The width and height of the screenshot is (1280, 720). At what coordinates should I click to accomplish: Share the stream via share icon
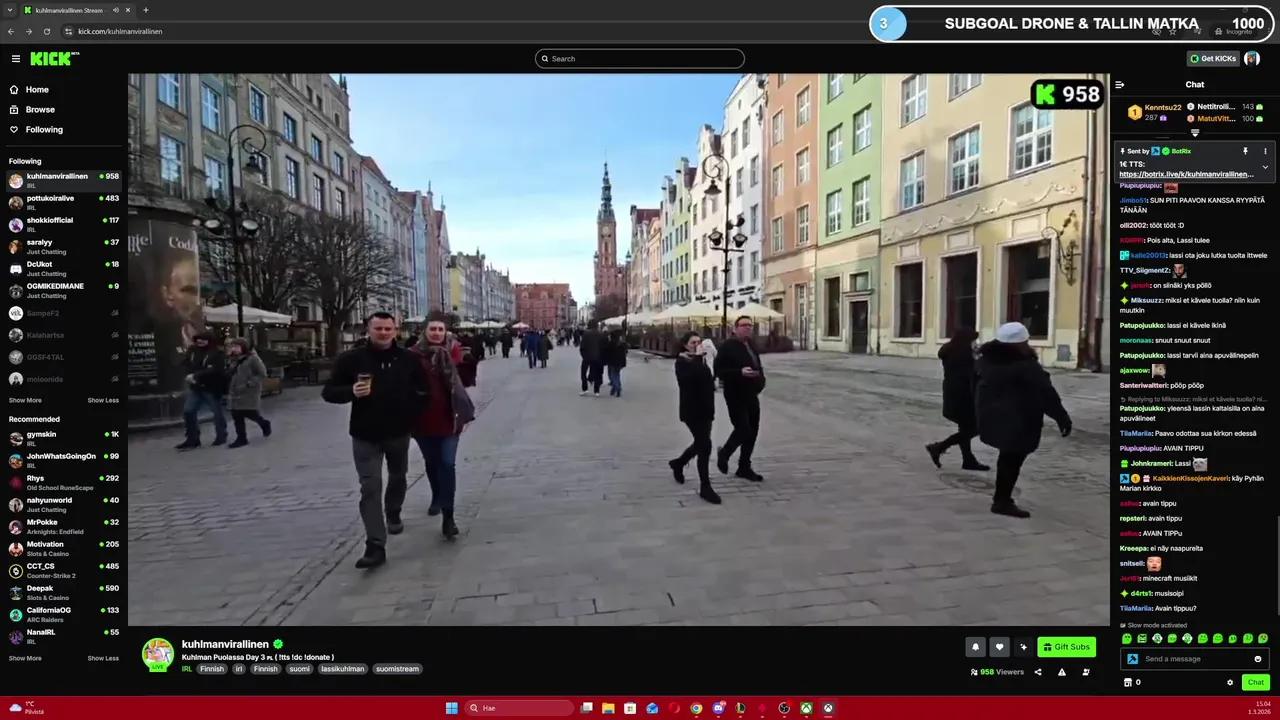pyautogui.click(x=1038, y=672)
